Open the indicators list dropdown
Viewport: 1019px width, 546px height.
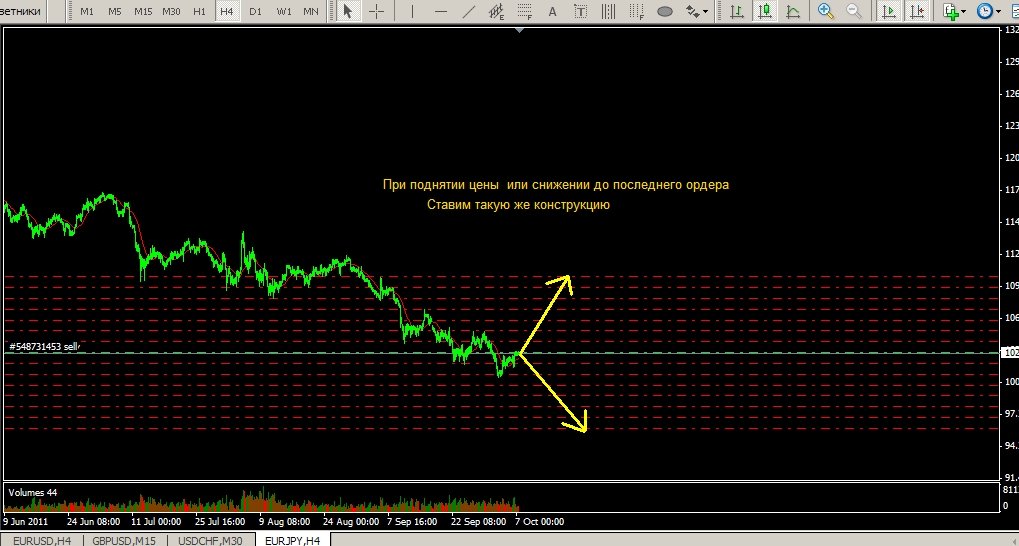(x=955, y=11)
